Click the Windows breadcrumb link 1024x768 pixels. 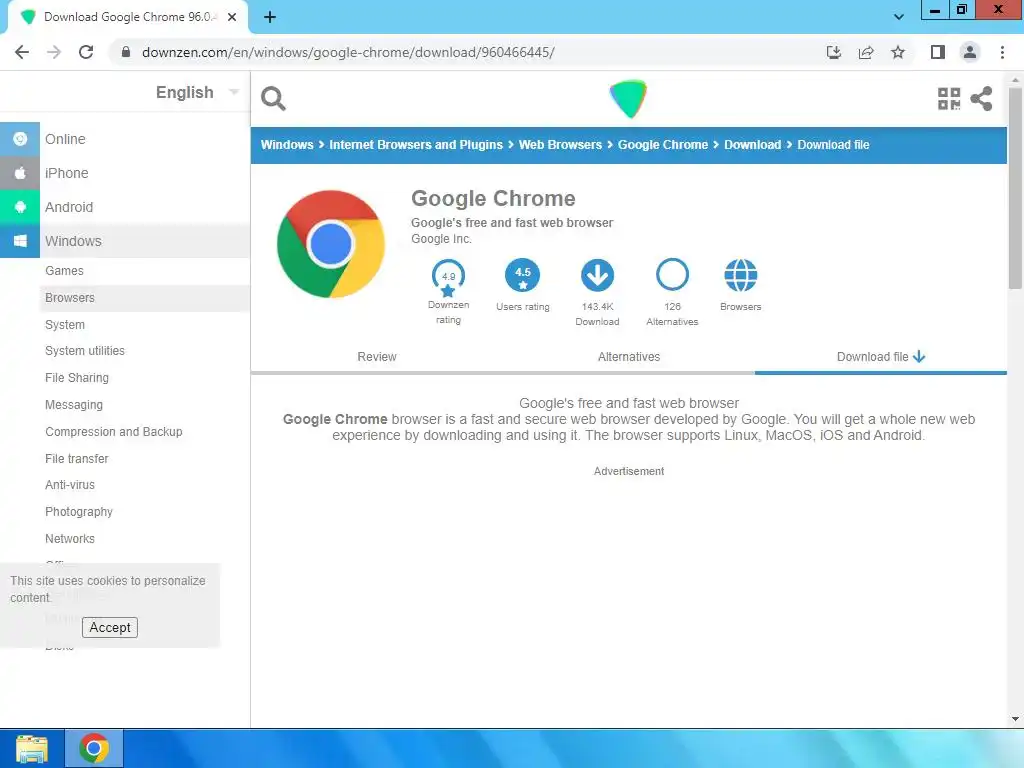[x=287, y=145]
